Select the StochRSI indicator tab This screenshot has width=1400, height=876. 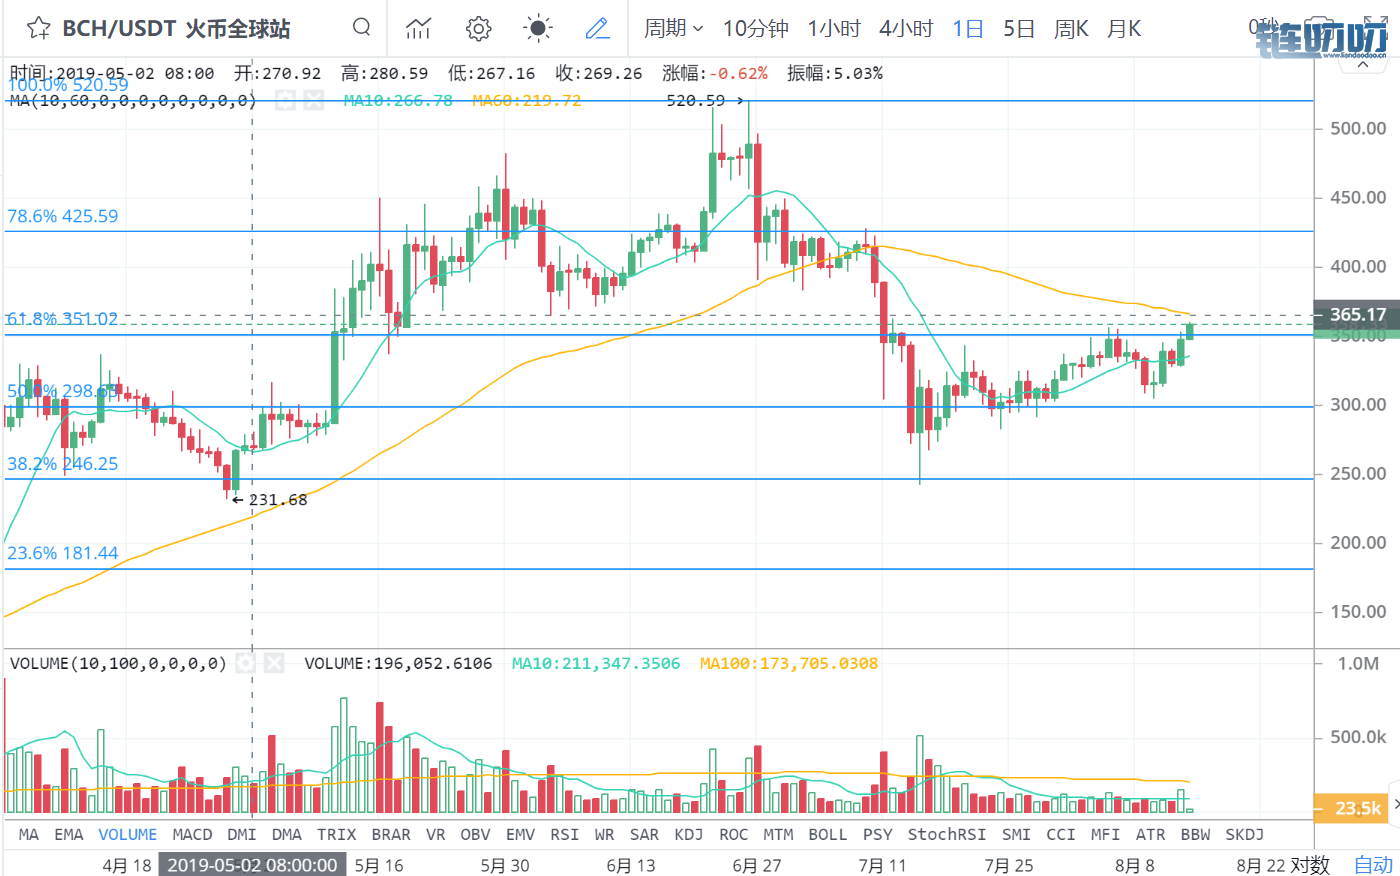click(947, 834)
